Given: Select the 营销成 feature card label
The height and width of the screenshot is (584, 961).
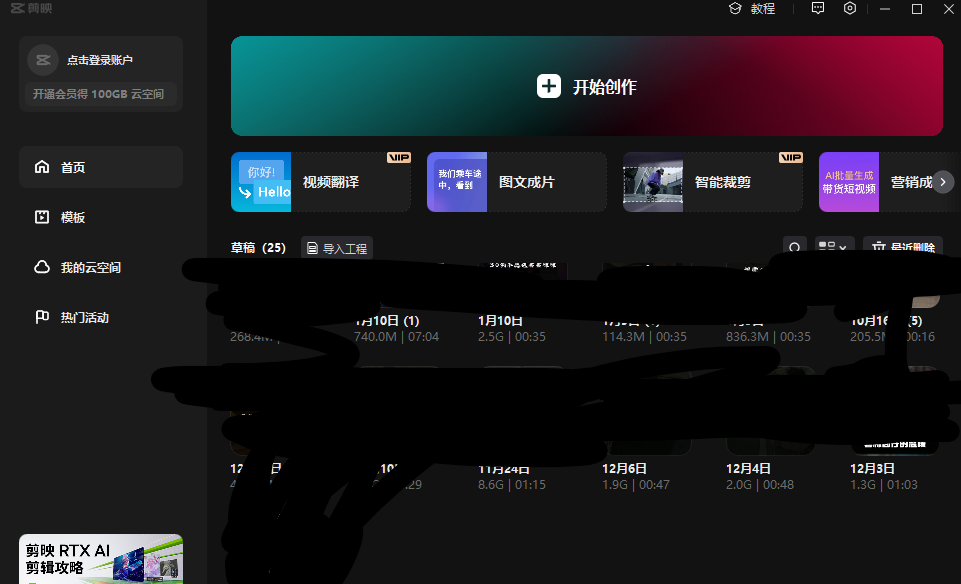Looking at the screenshot, I should [x=911, y=182].
